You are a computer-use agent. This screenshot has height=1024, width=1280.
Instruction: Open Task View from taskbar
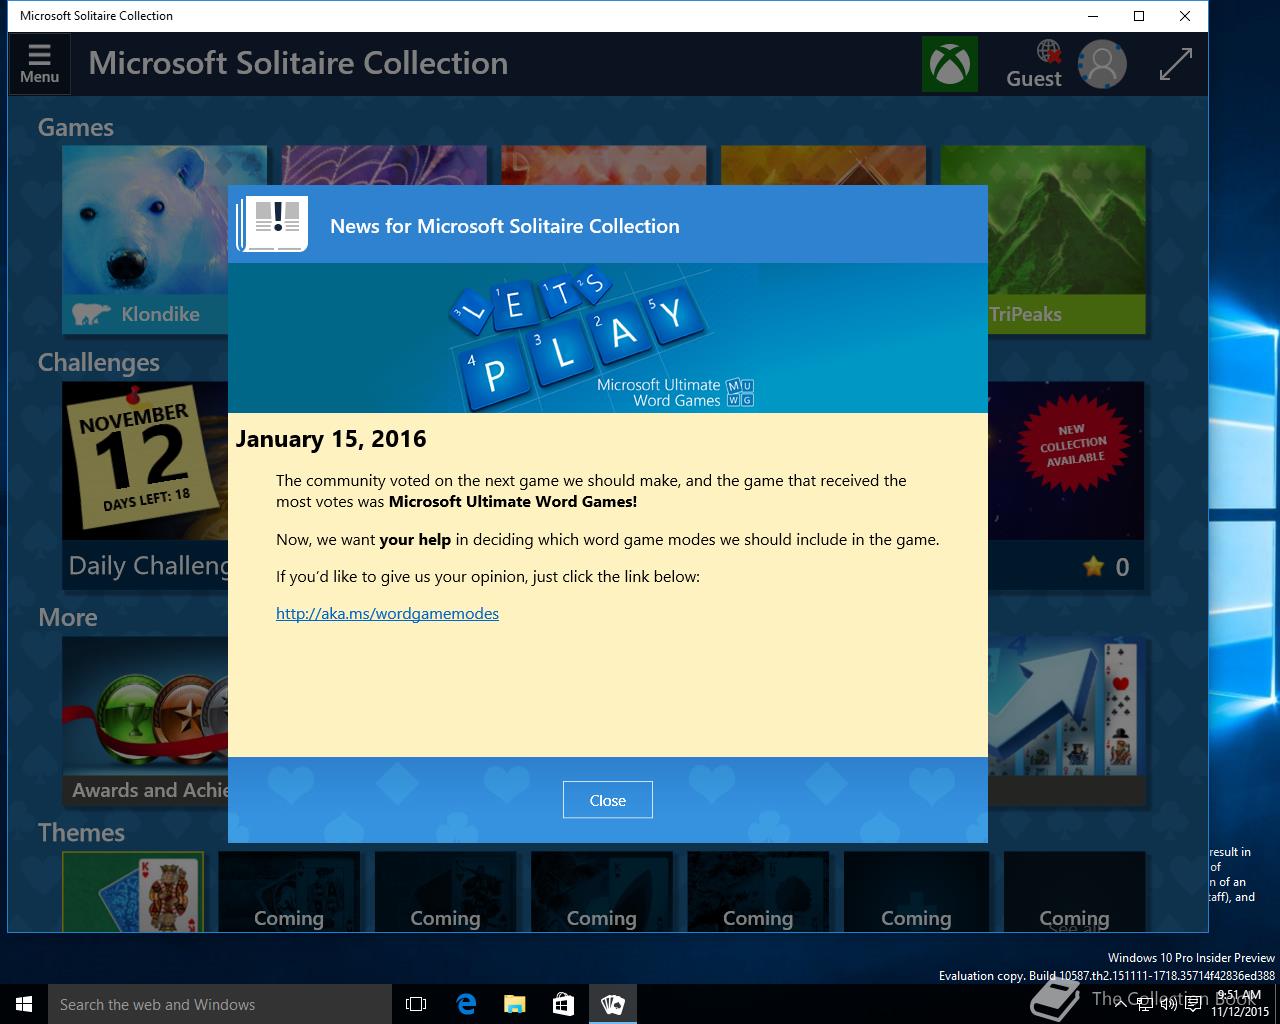pos(416,1004)
